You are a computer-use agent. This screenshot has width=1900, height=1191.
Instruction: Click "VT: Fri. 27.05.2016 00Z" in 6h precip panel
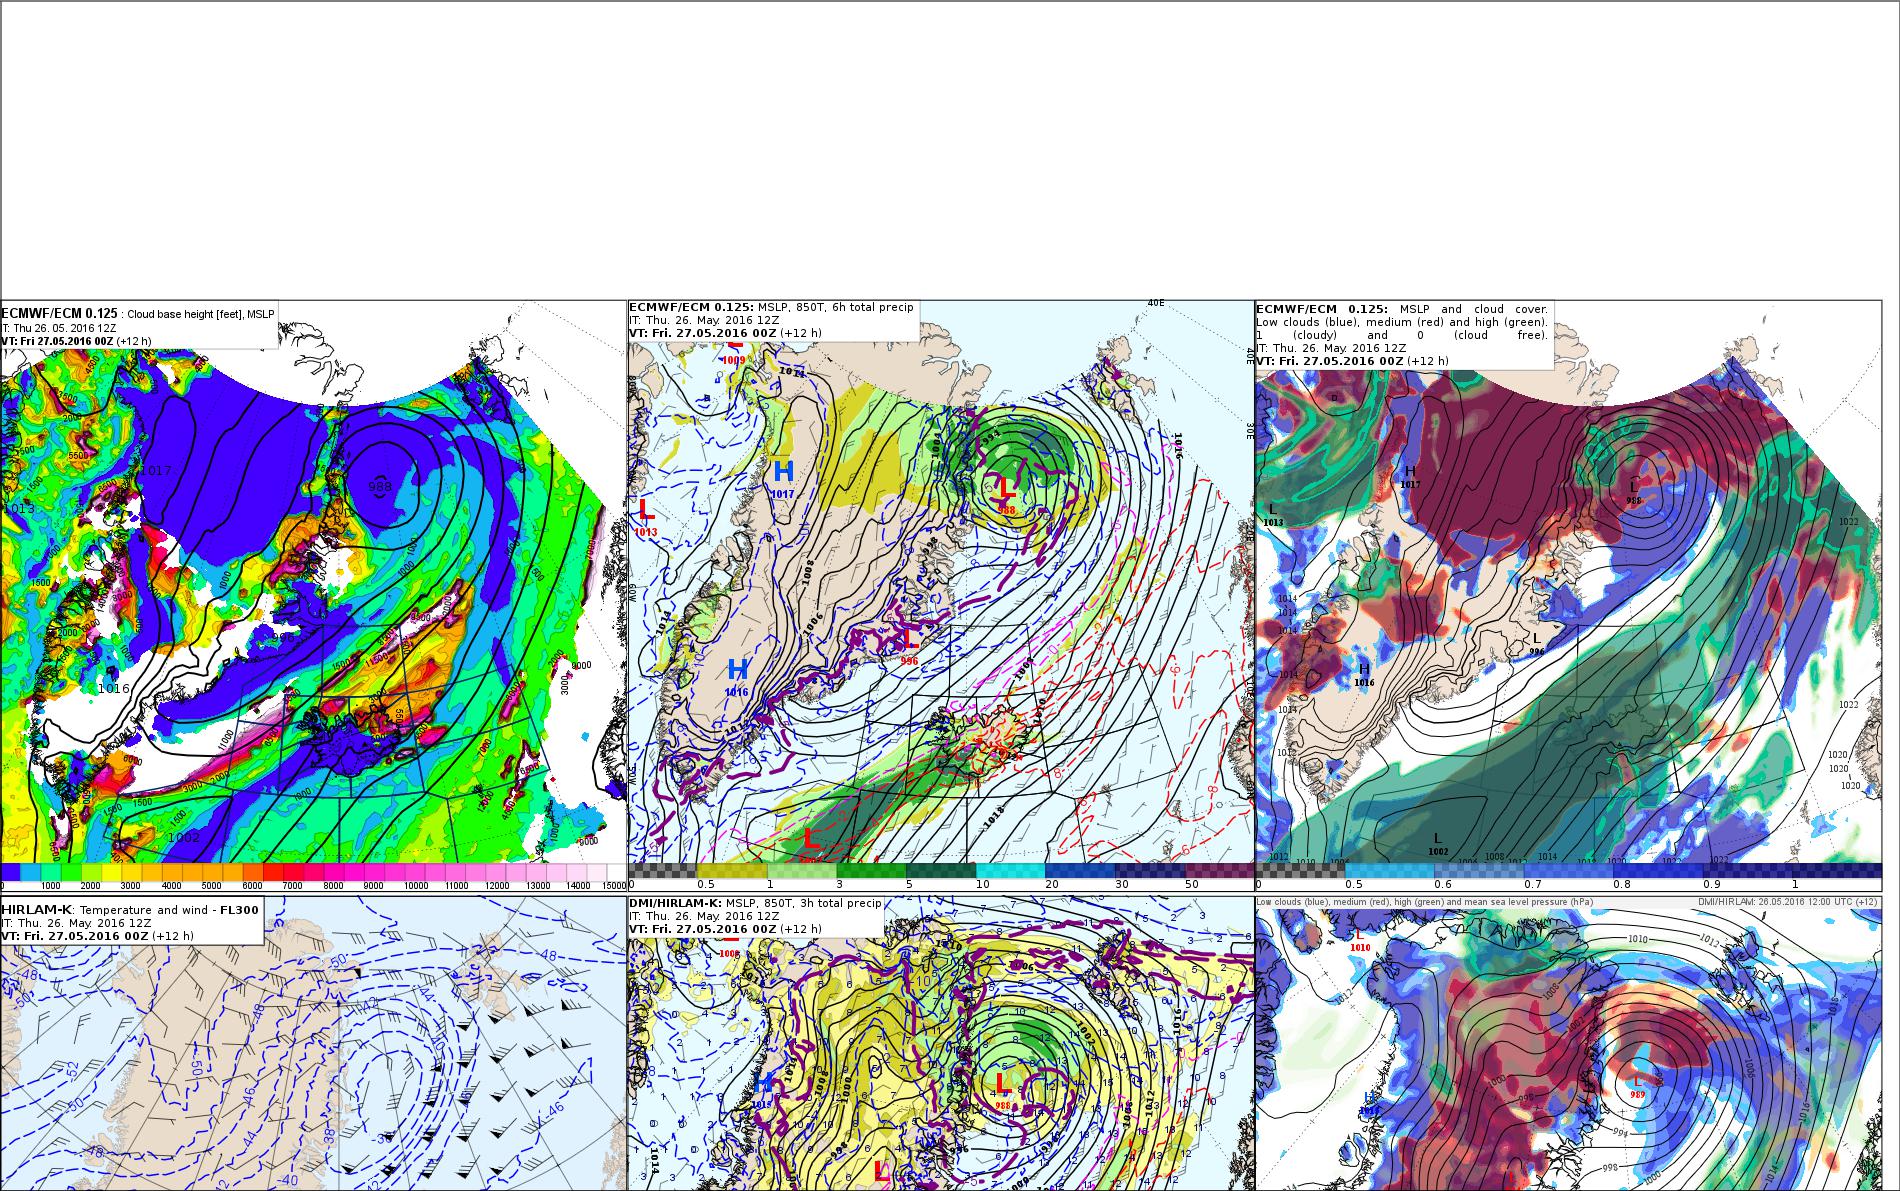(703, 333)
